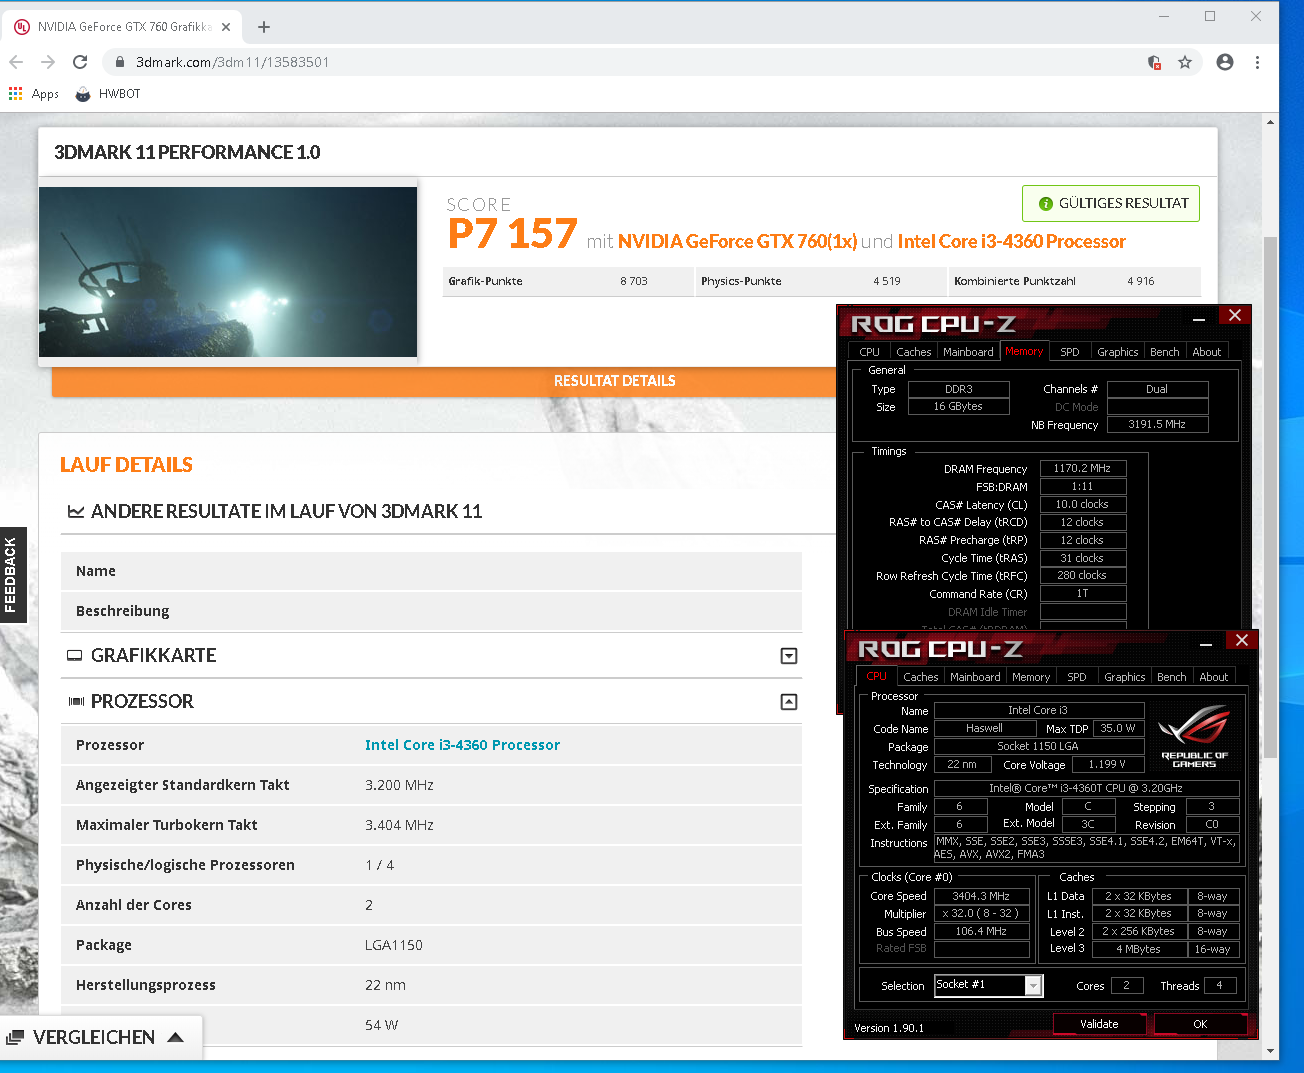The width and height of the screenshot is (1304, 1073).
Task: Click the site lock icon
Action: click(120, 62)
